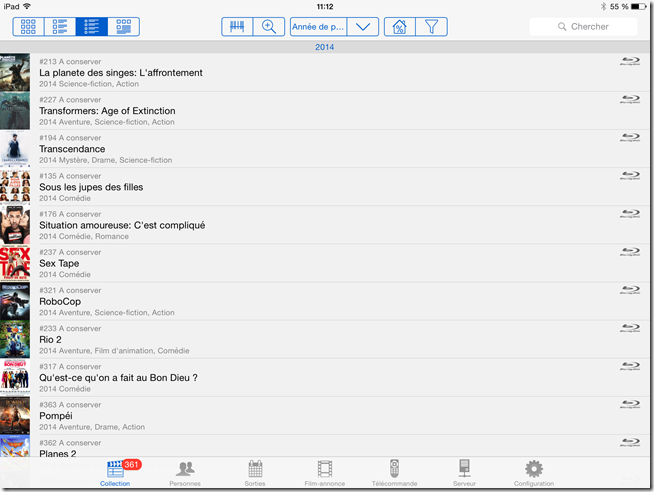Tap Sous les jupes des filles poster

[x=15, y=187]
